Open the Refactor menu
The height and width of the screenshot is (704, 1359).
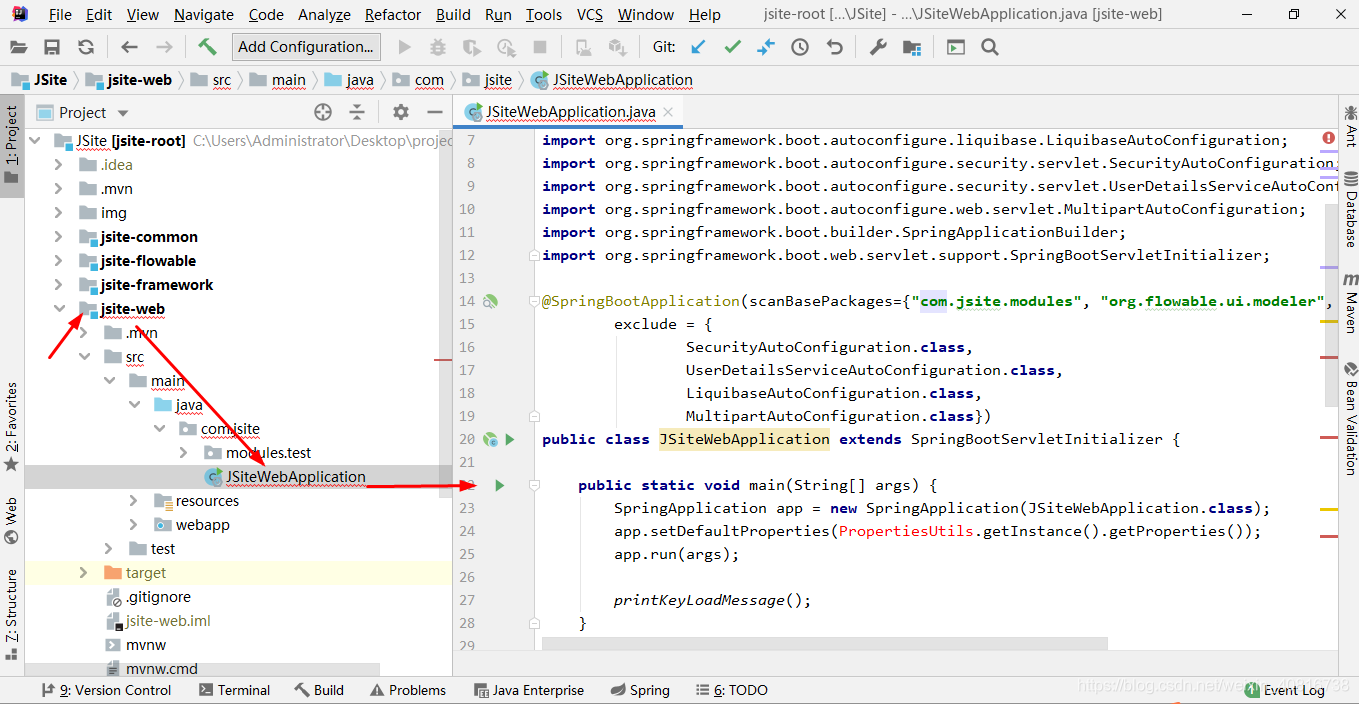393,15
